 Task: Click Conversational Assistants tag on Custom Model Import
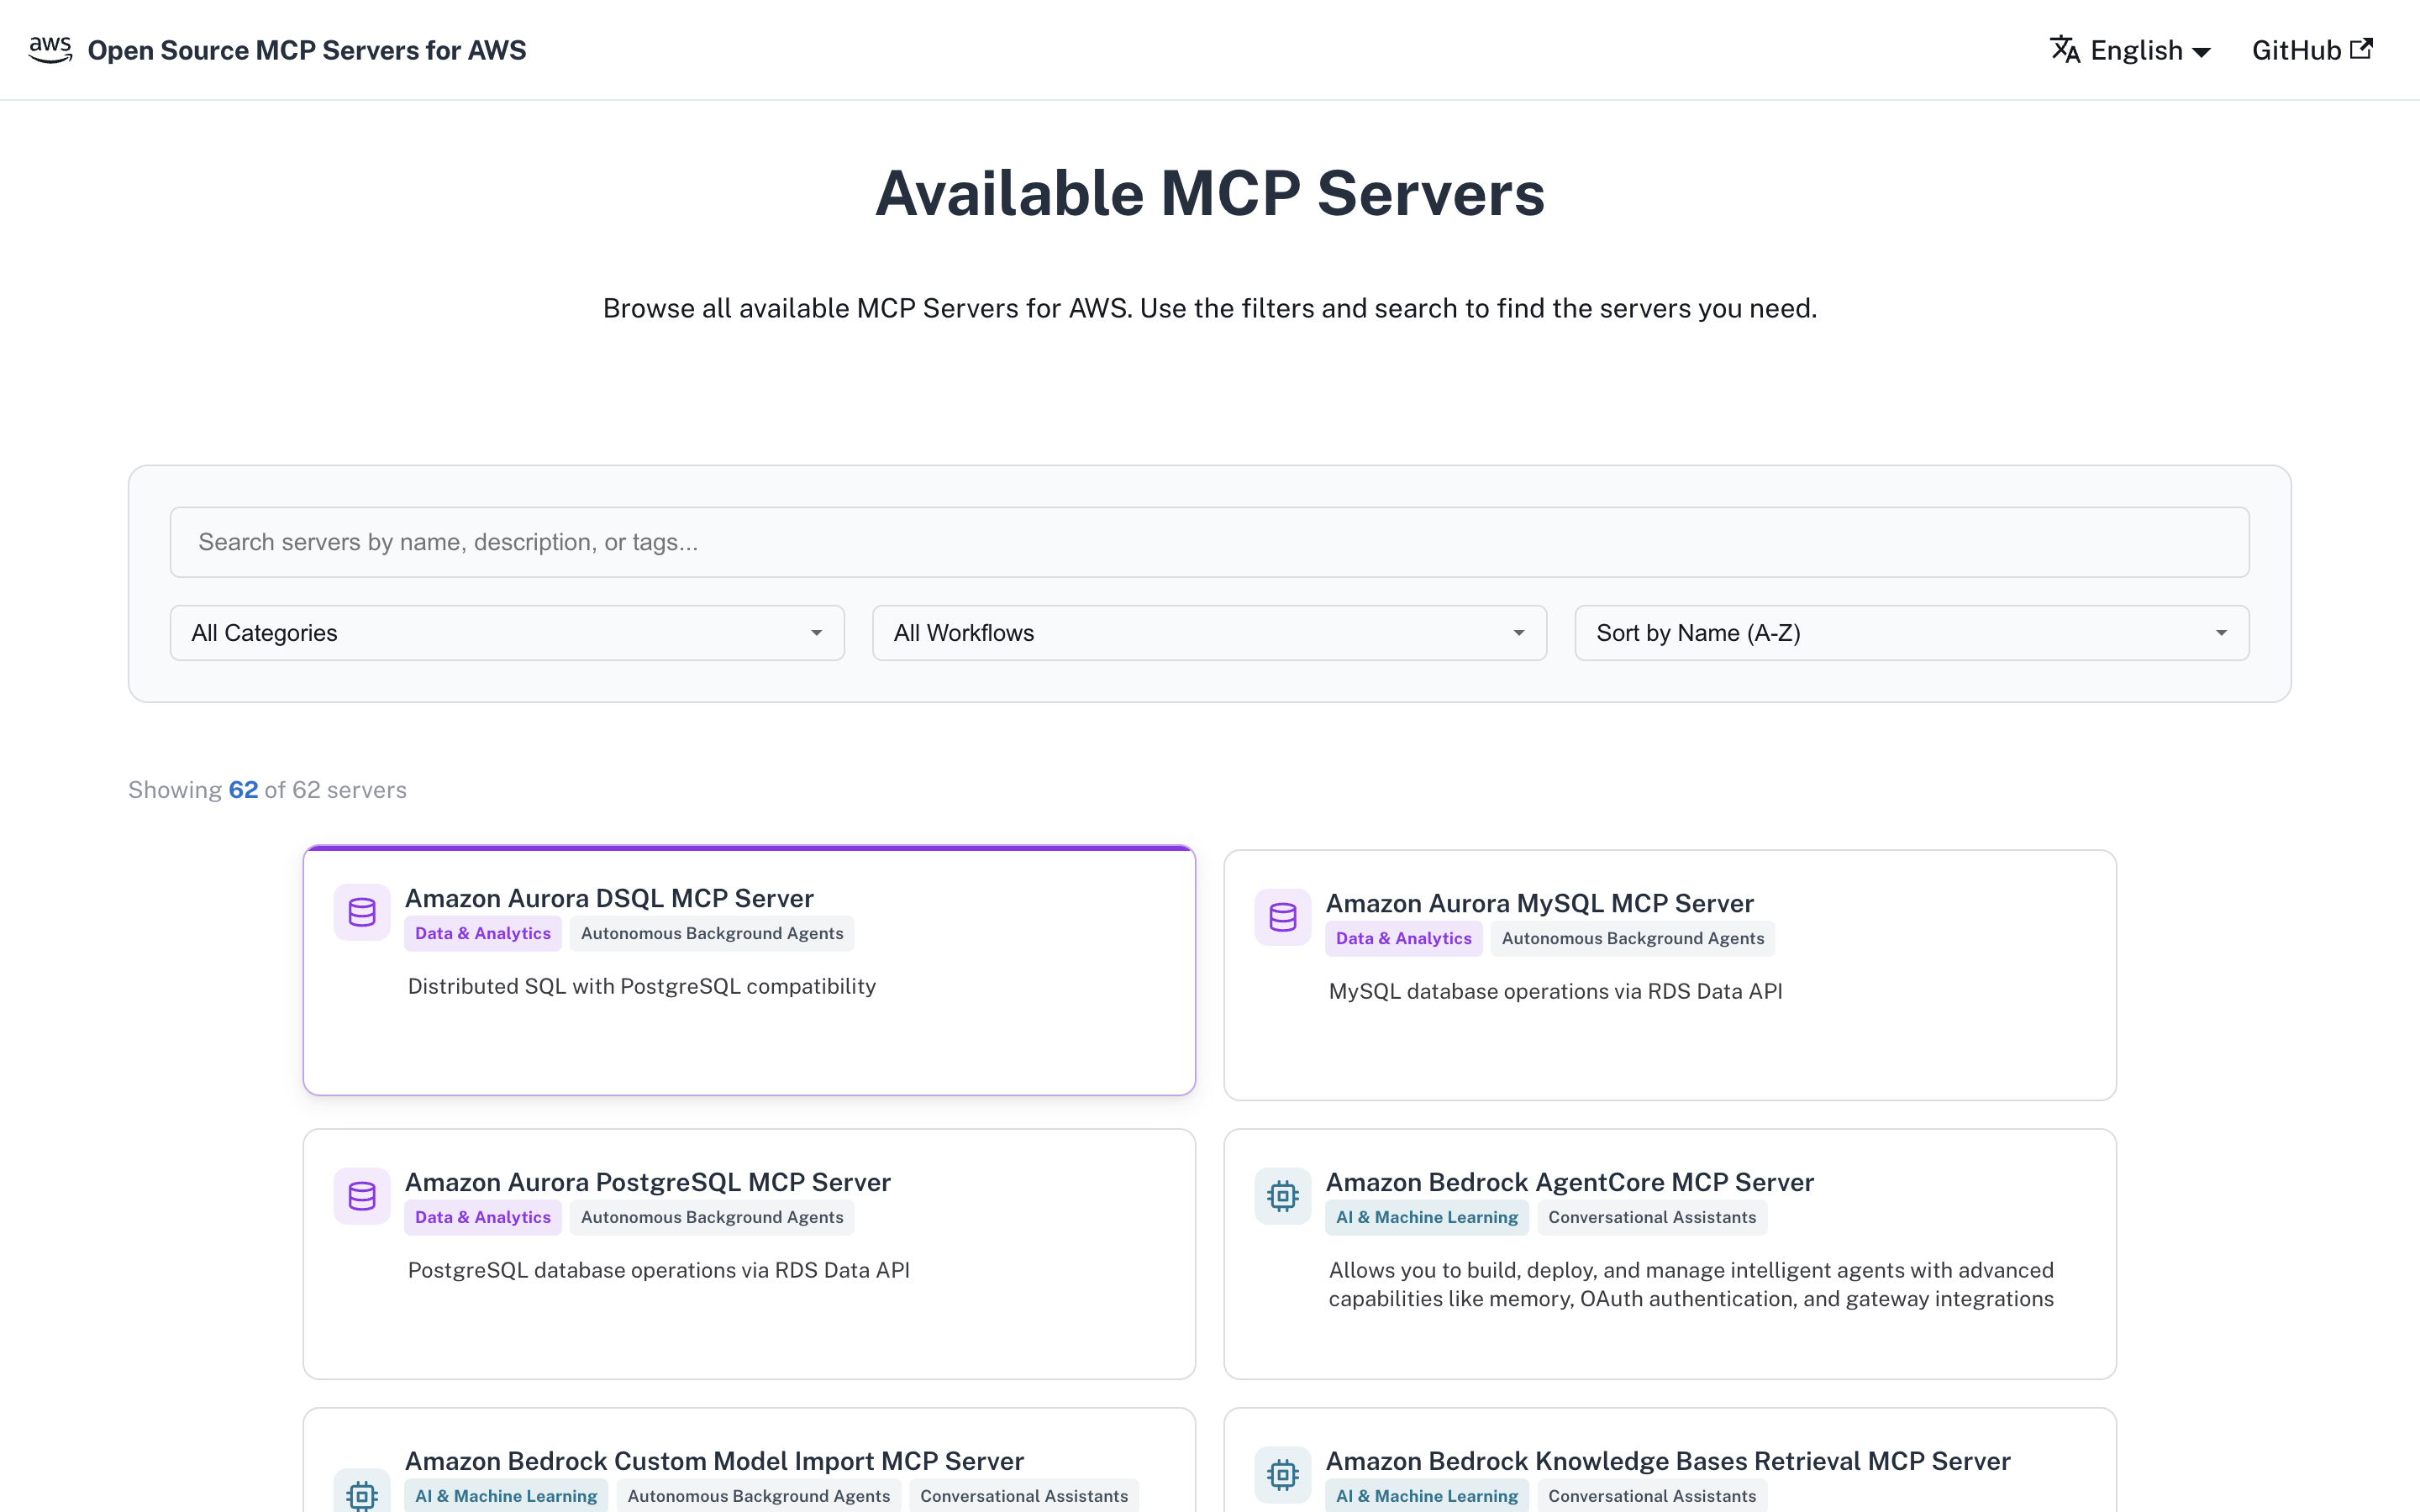1024,1496
